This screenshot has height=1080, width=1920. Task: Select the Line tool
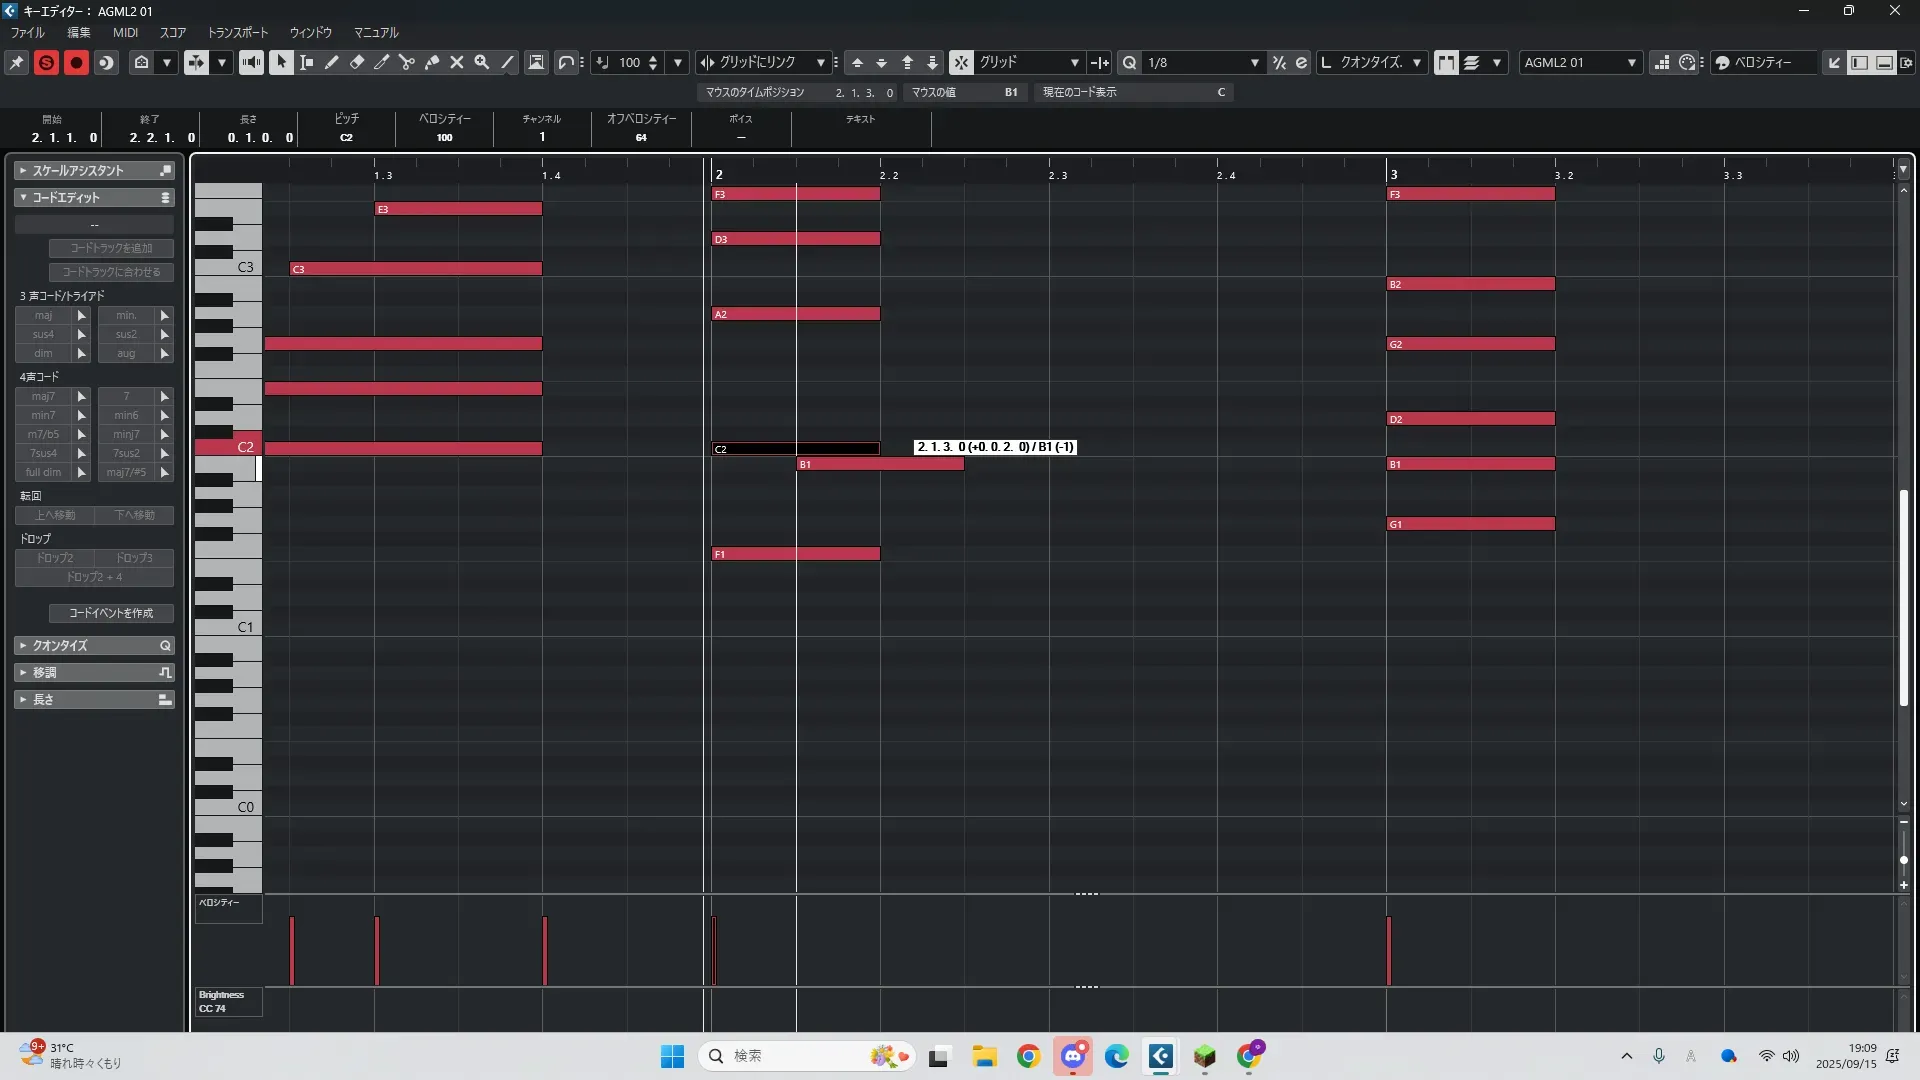(508, 62)
